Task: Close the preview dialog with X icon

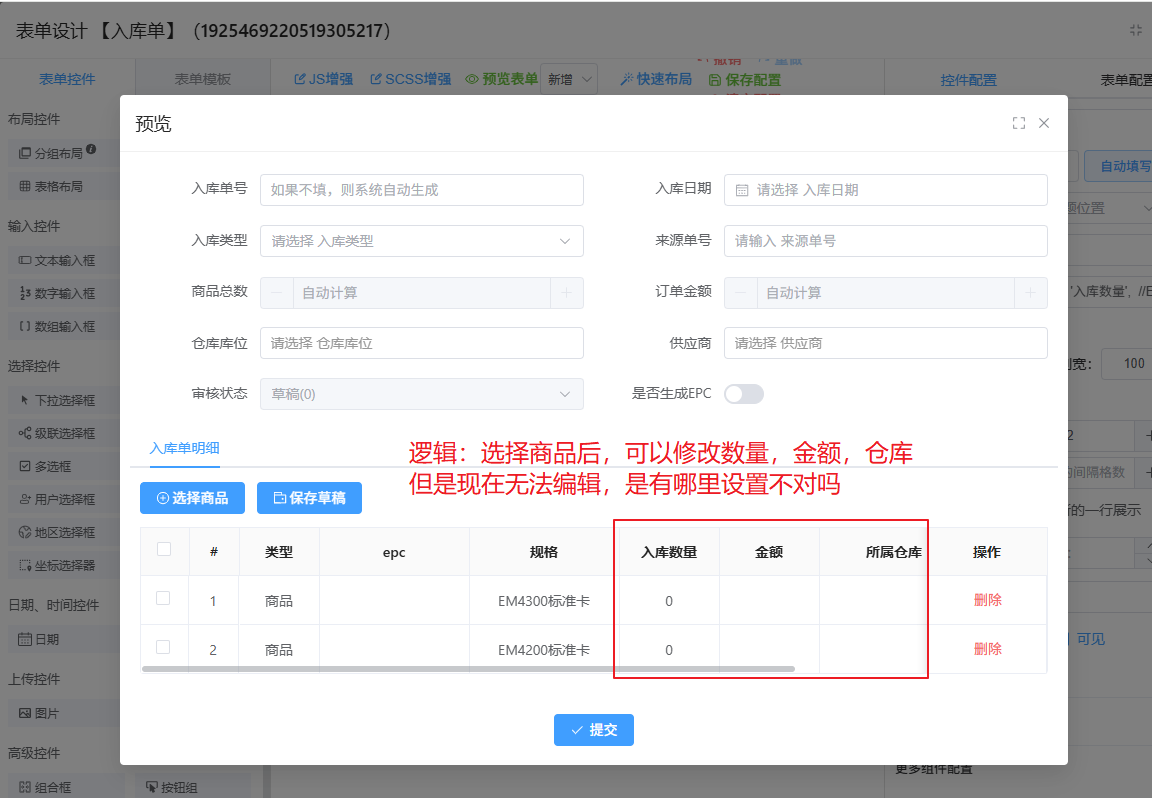Action: click(1044, 123)
